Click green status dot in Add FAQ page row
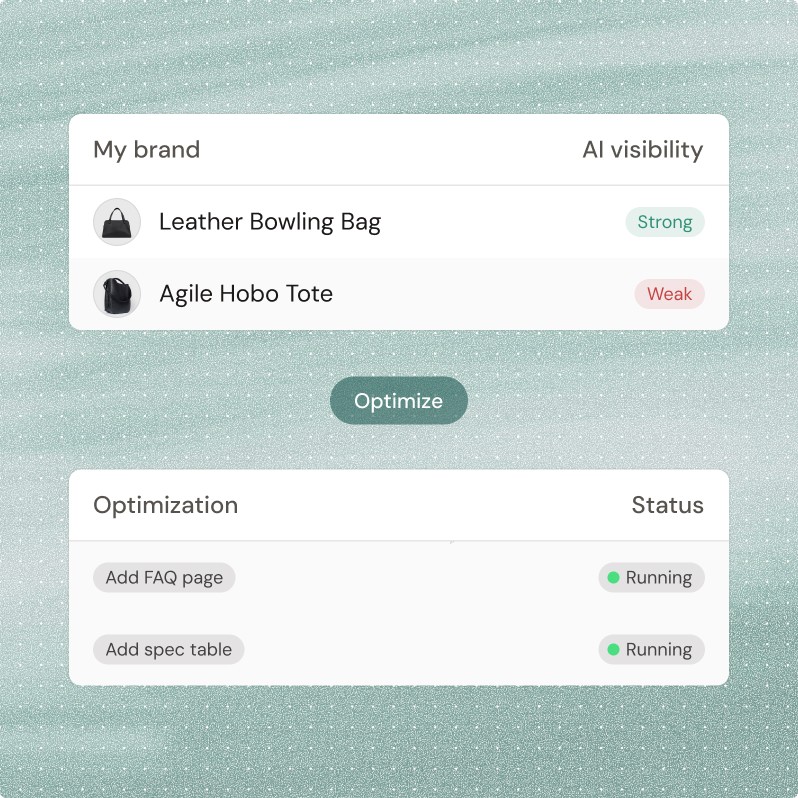 click(613, 578)
